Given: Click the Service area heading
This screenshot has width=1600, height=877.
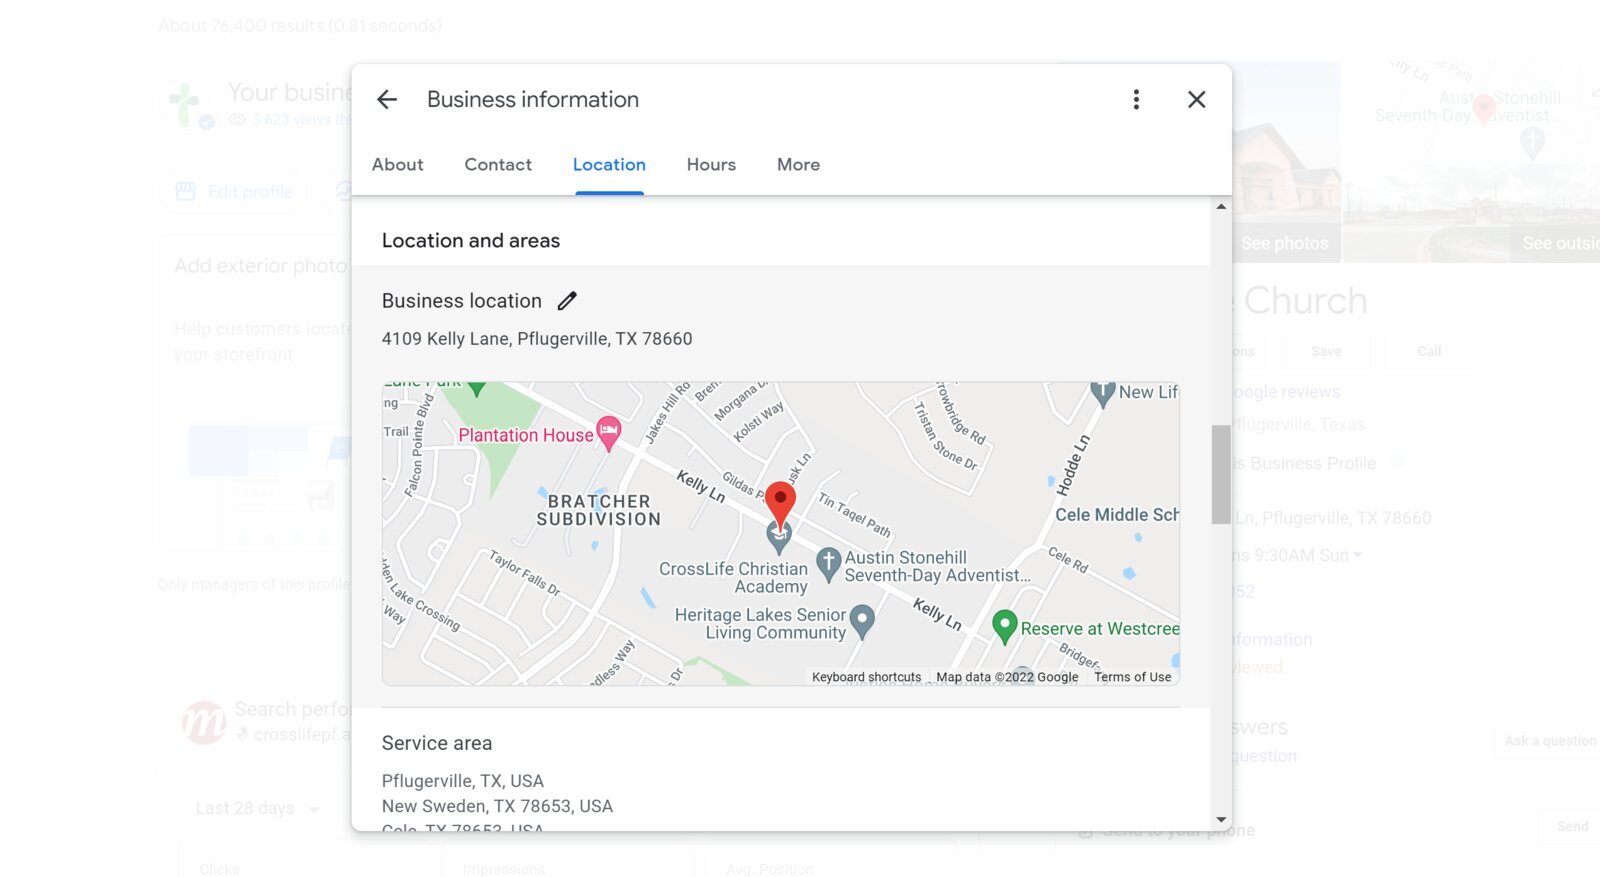Looking at the screenshot, I should point(437,743).
